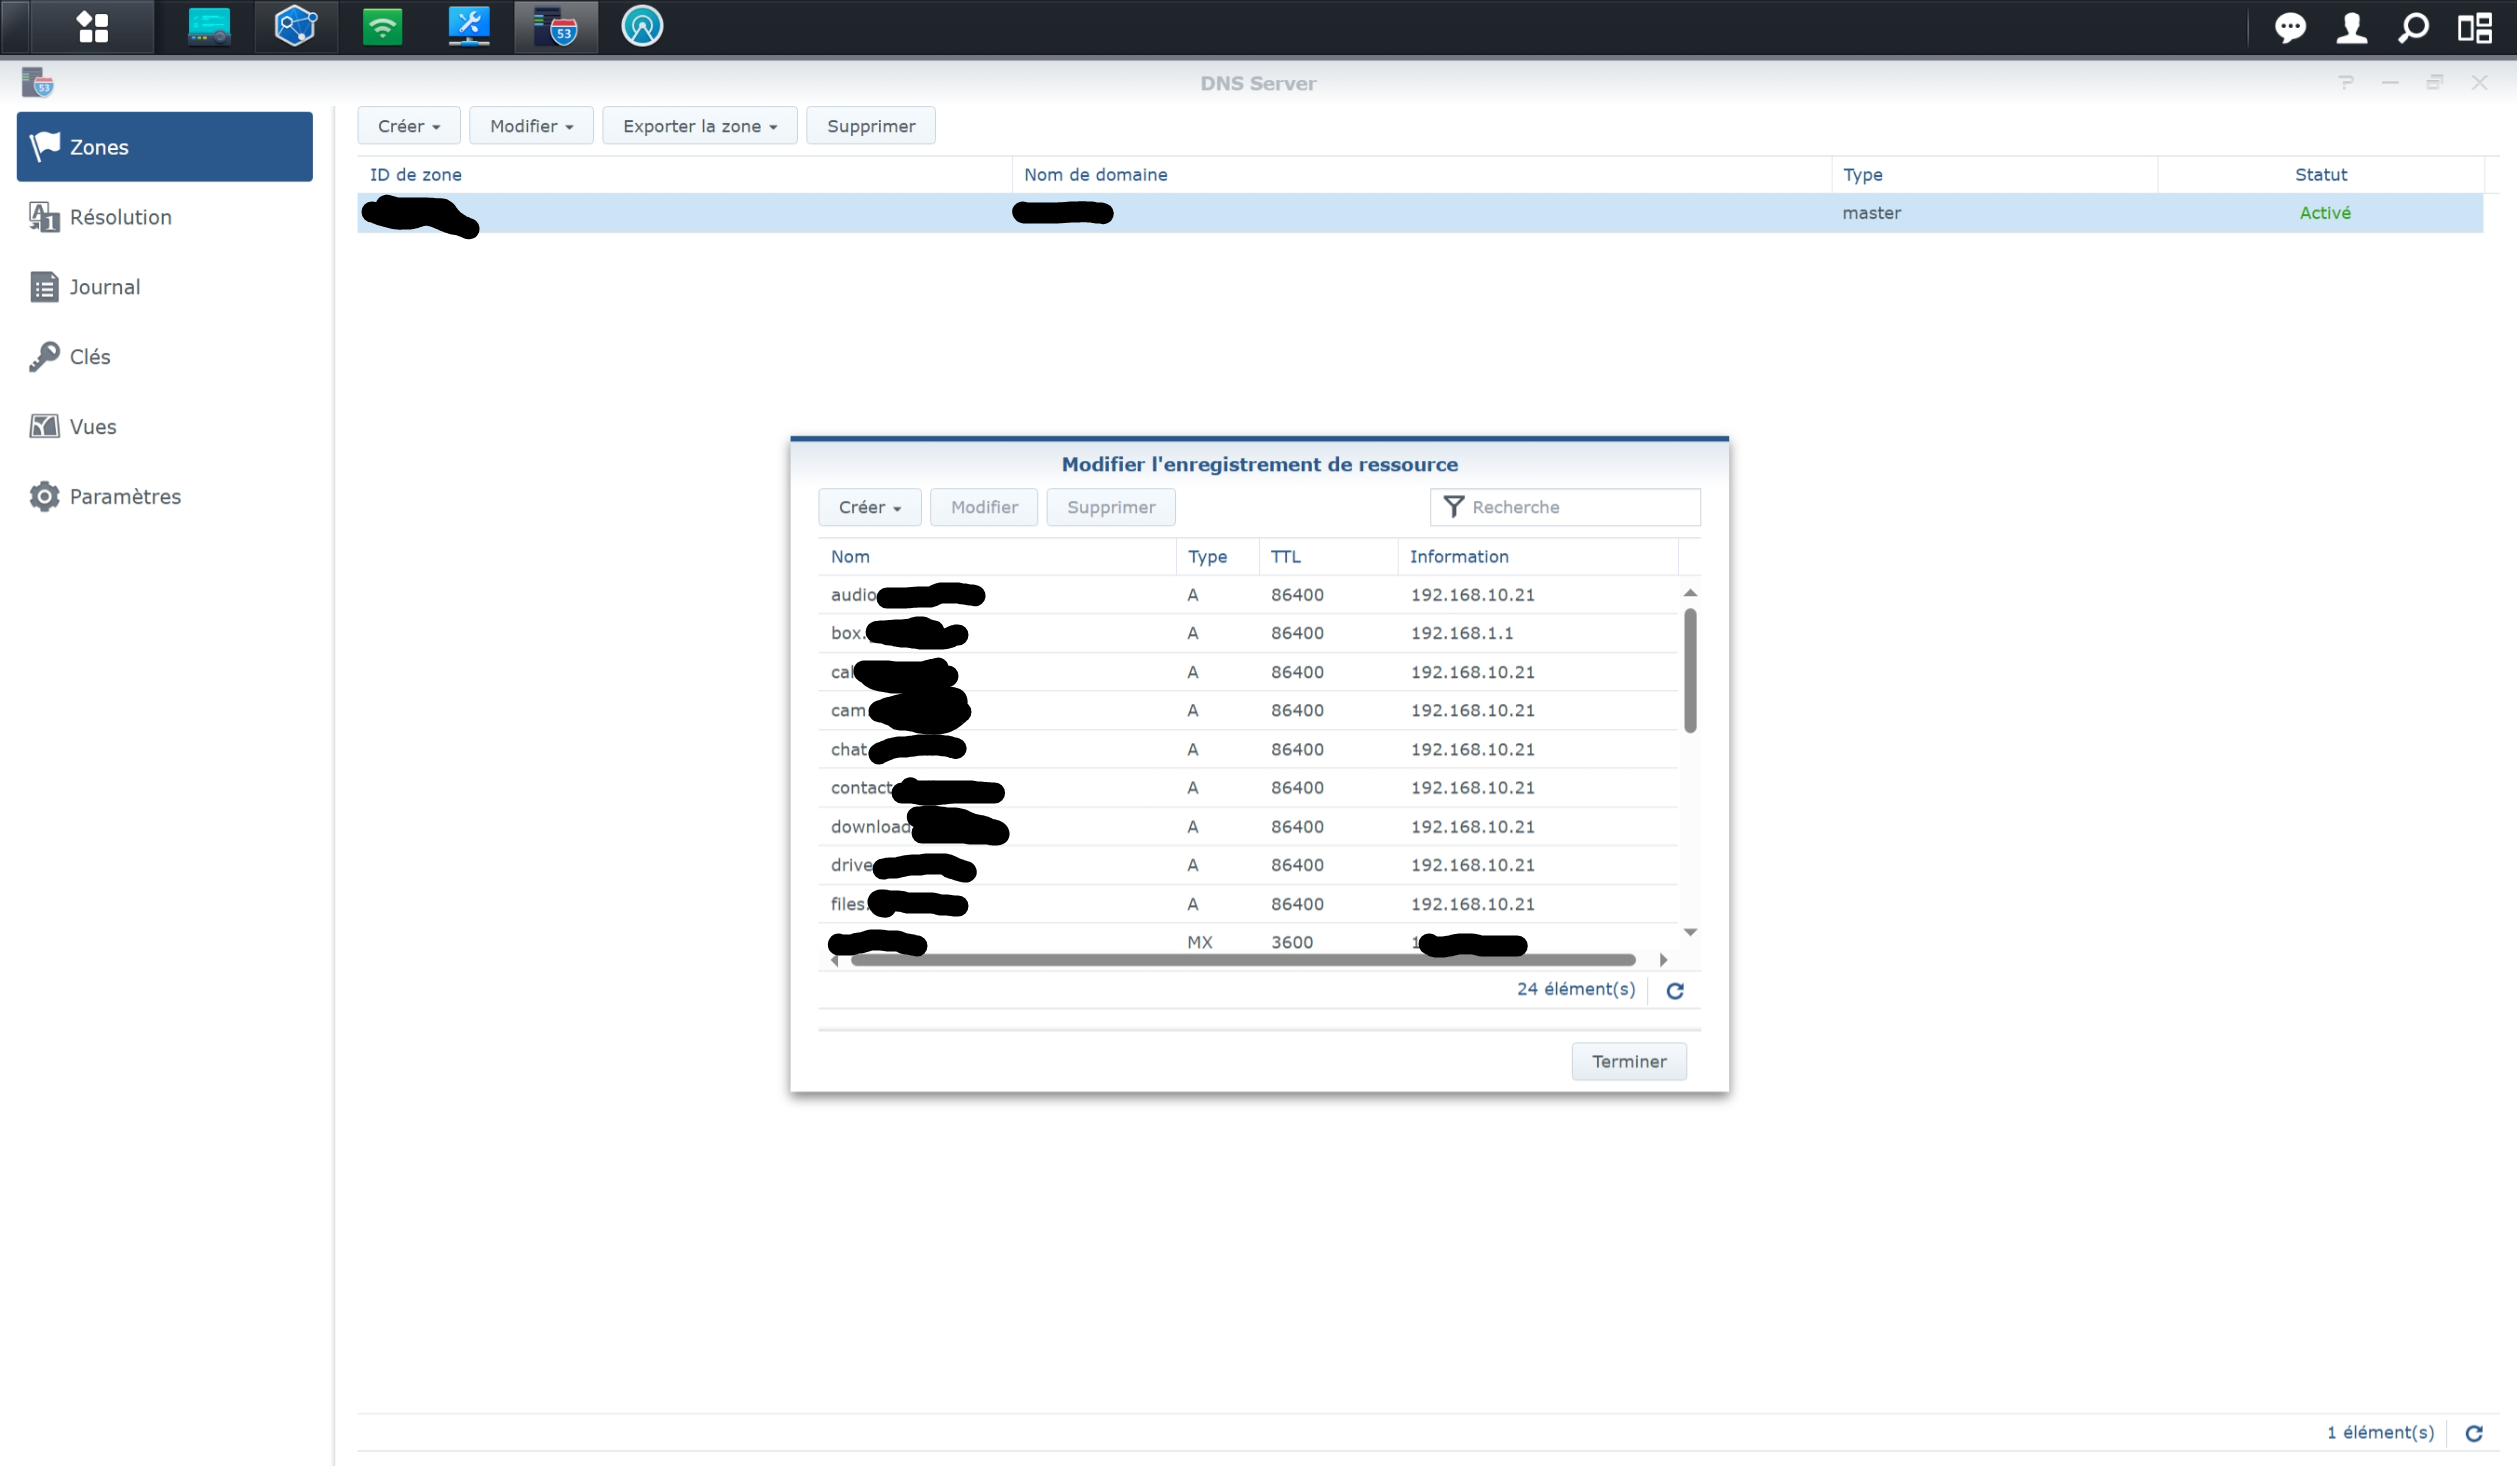The height and width of the screenshot is (1466, 2517).
Task: Open the Créer dropdown in dialog
Action: 869,507
